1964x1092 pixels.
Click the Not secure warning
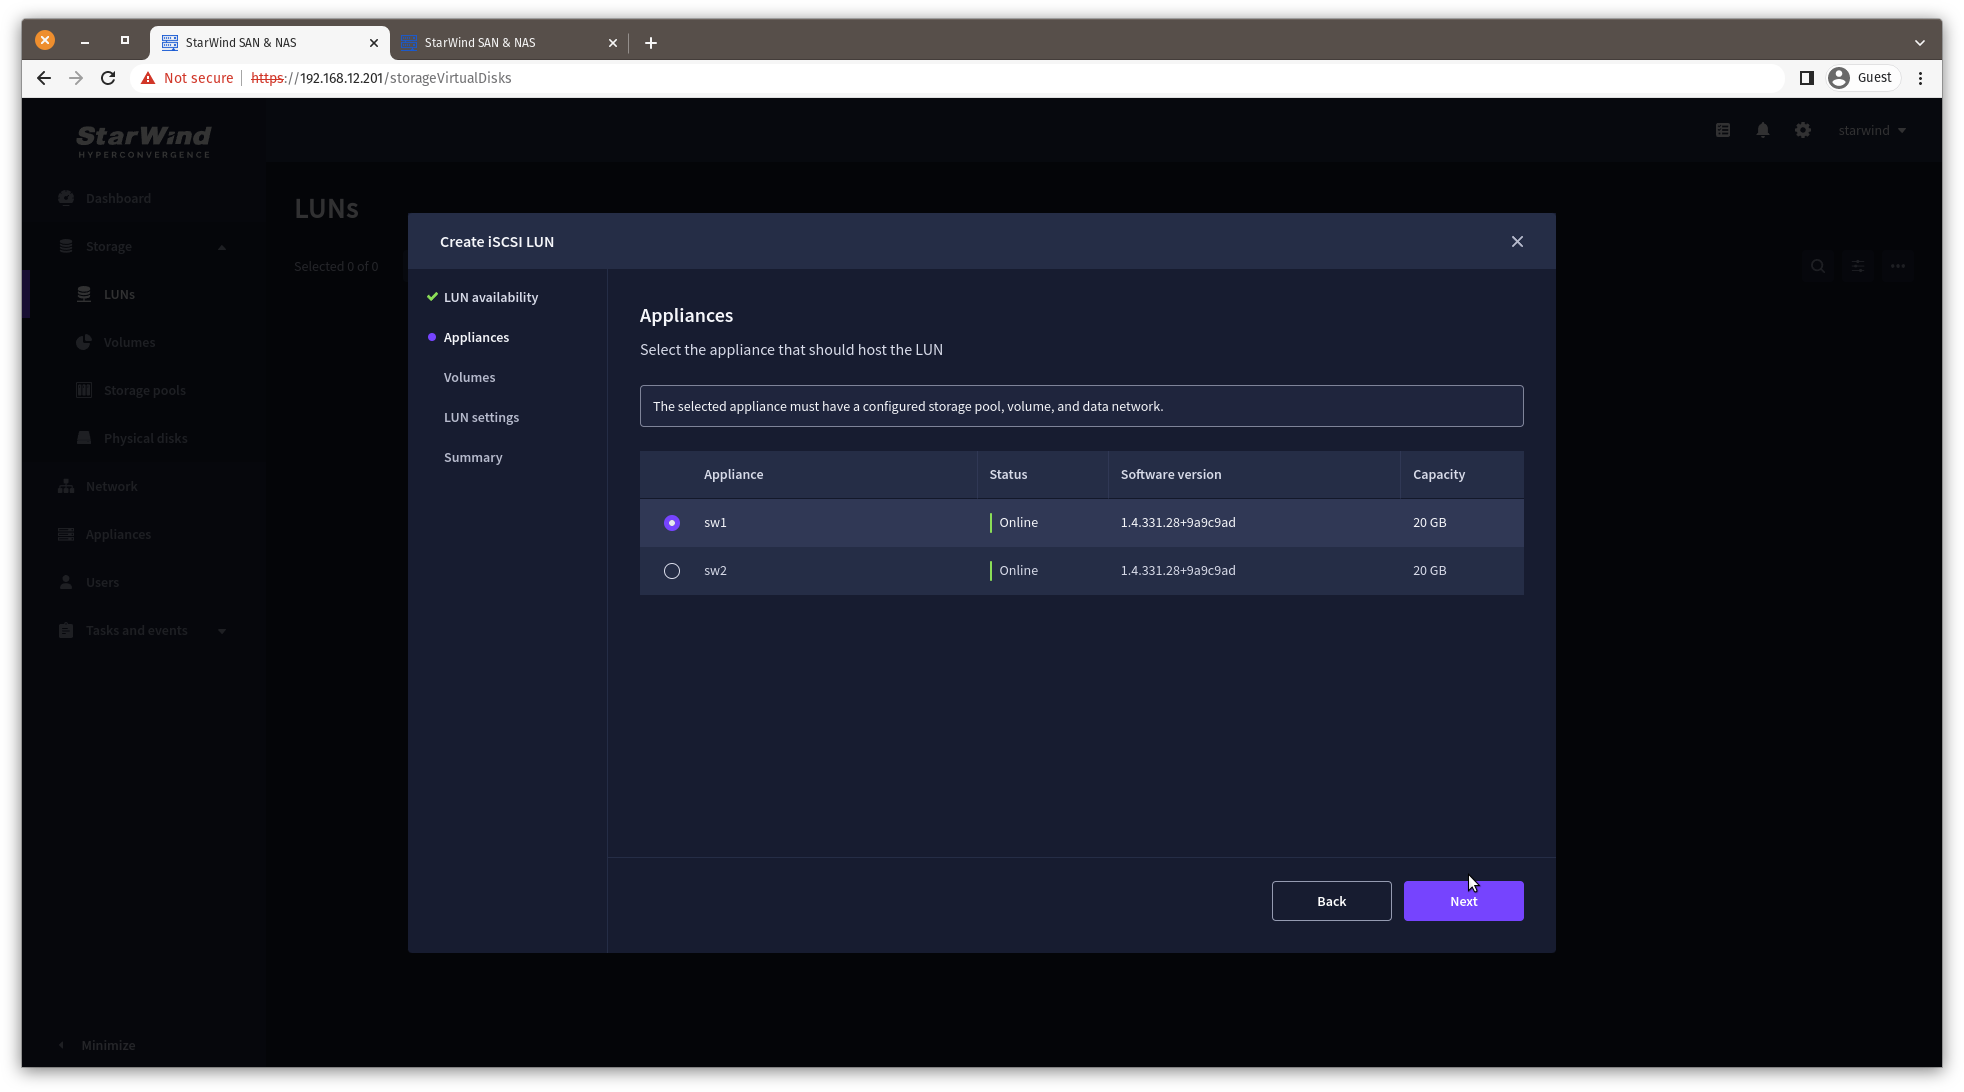[x=187, y=78]
